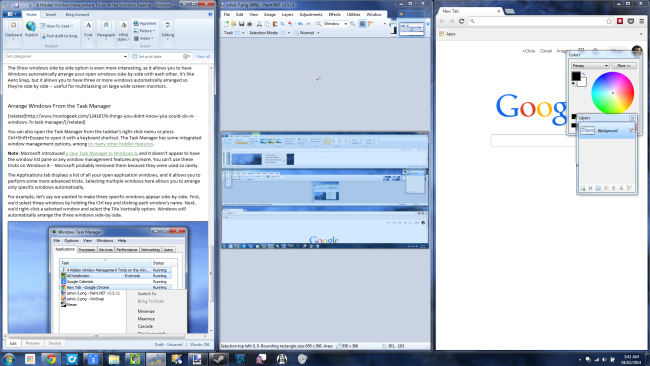The image size is (650, 366).
Task: Click the Live Writer help icon
Action: click(210, 14)
